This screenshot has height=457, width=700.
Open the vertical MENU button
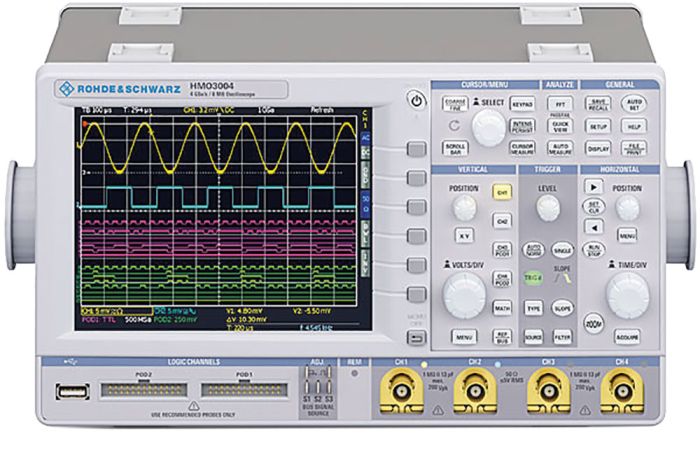pos(464,337)
